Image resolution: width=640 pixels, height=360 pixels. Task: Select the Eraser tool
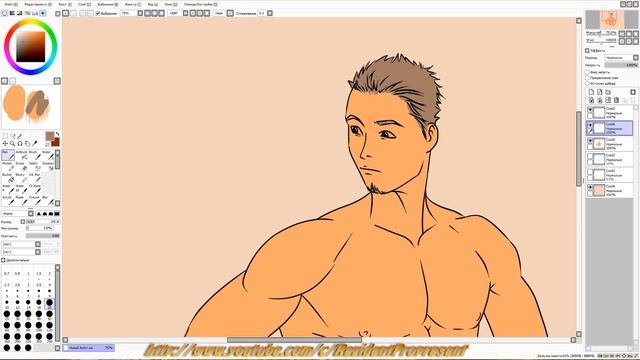tap(22, 167)
